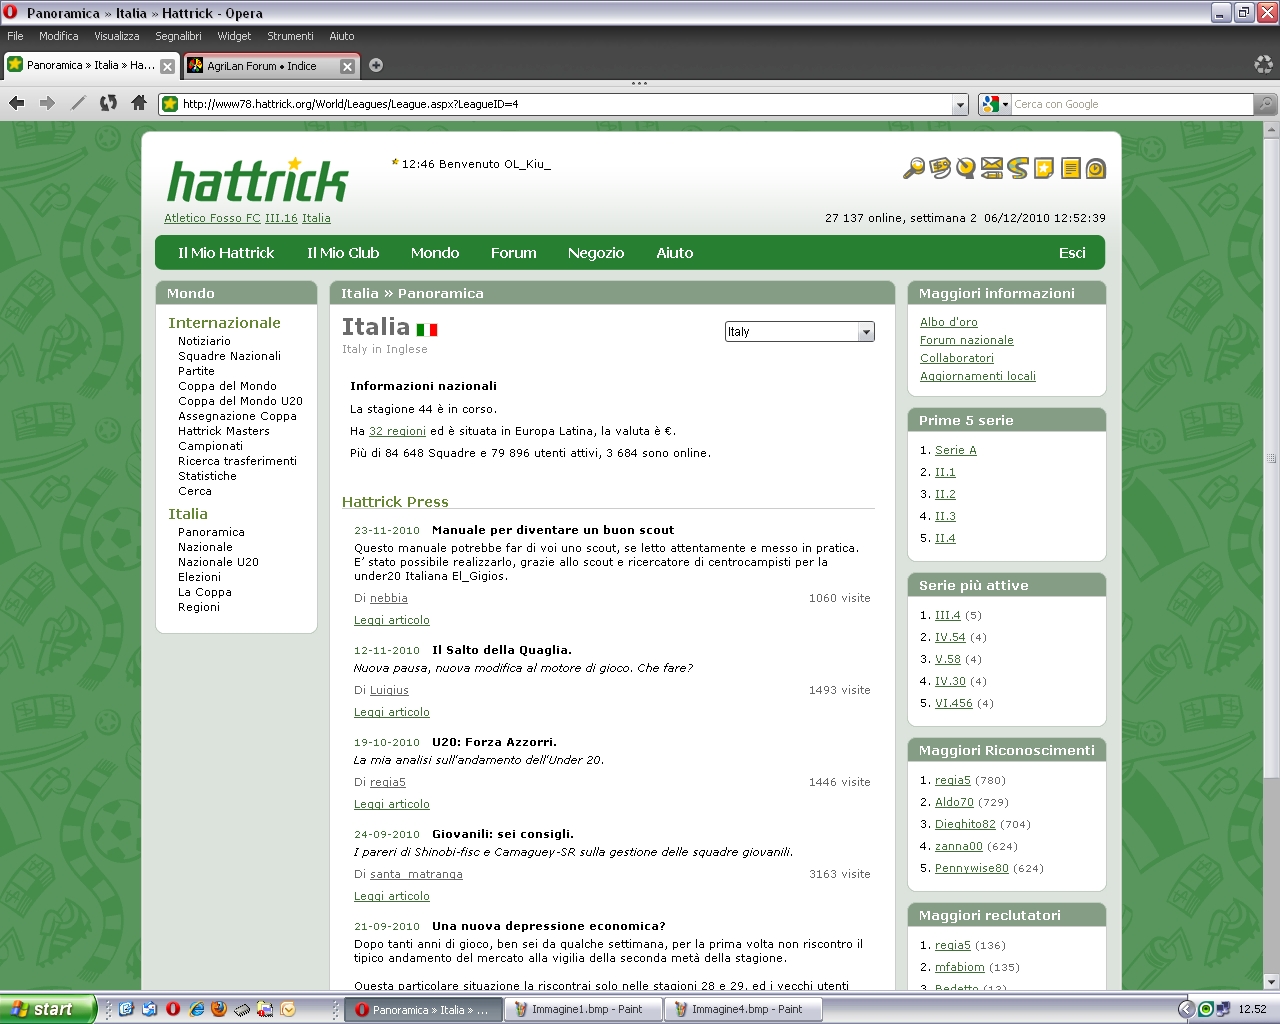Click Leggi articolo under Manuale scout article
This screenshot has height=1024, width=1280.
pos(392,620)
